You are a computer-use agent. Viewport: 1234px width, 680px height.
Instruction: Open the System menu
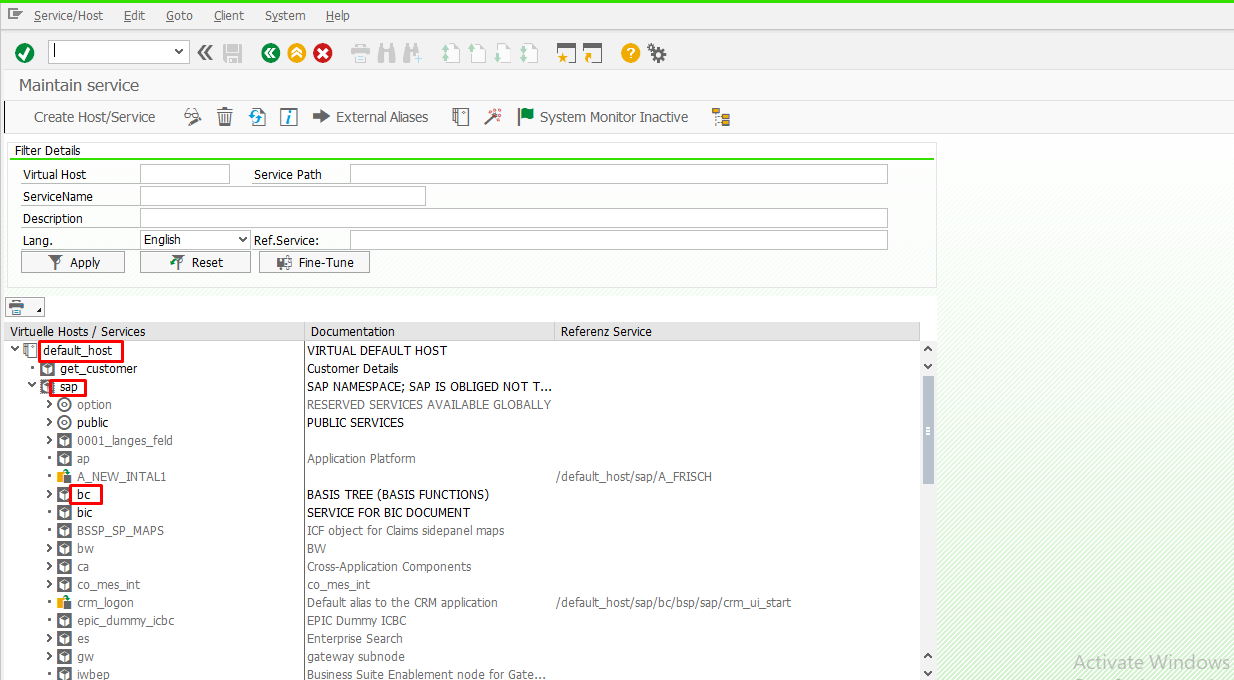point(285,15)
